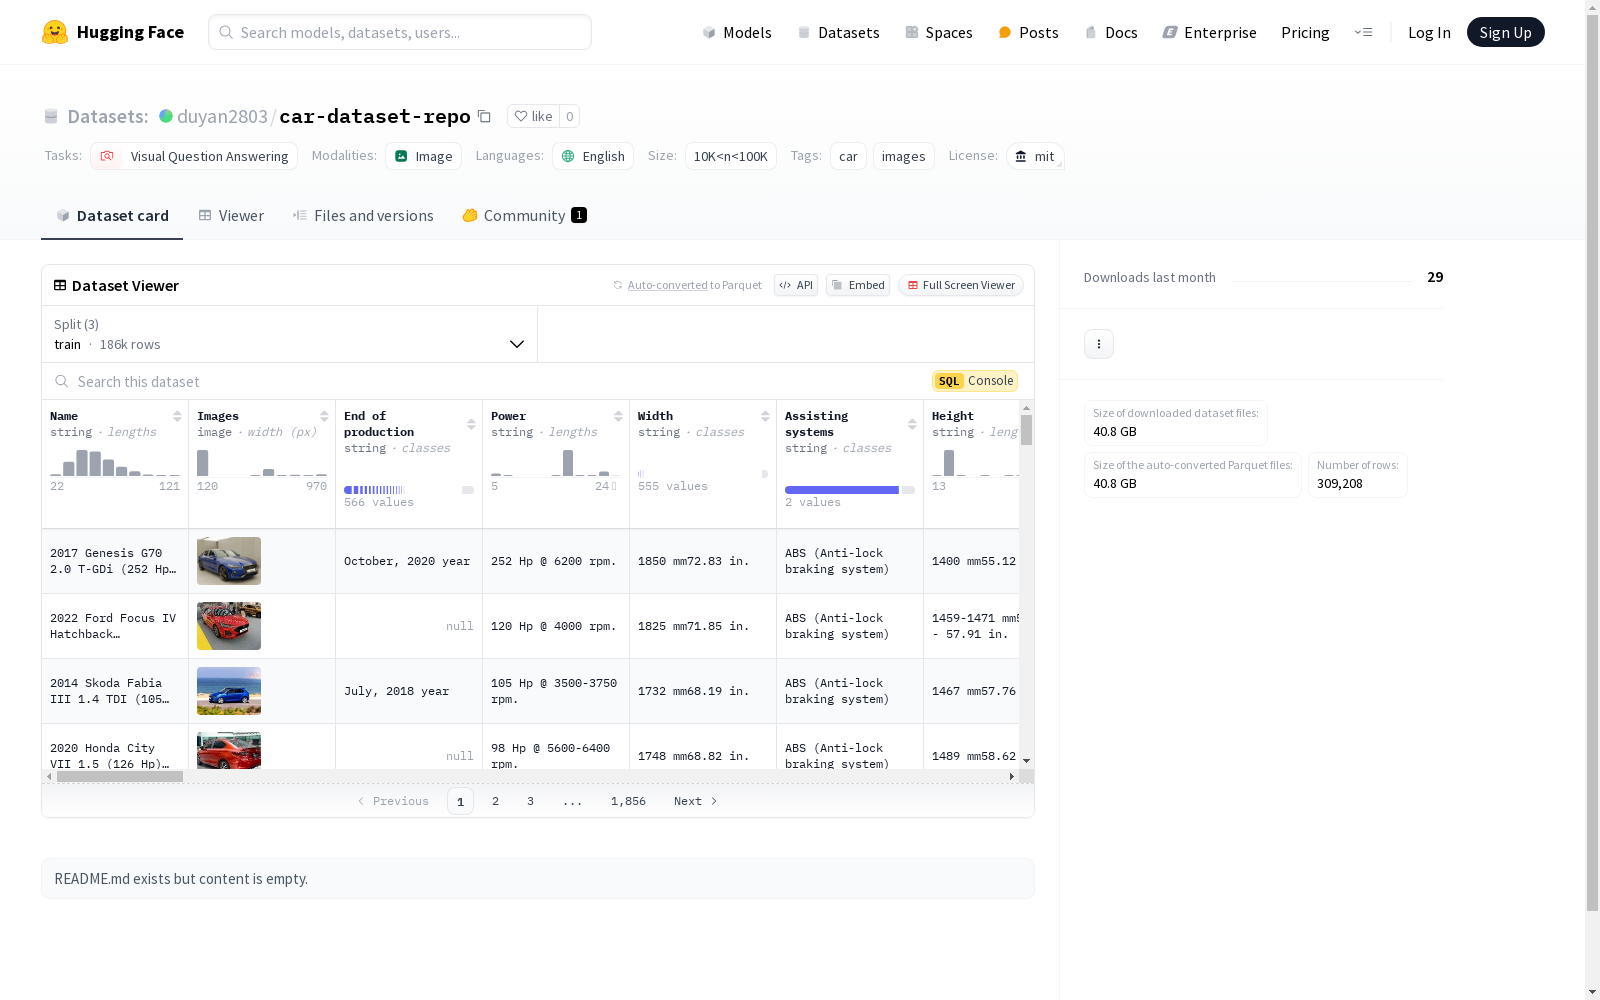
Task: Click the Visual Question Answering task icon
Action: (x=107, y=156)
